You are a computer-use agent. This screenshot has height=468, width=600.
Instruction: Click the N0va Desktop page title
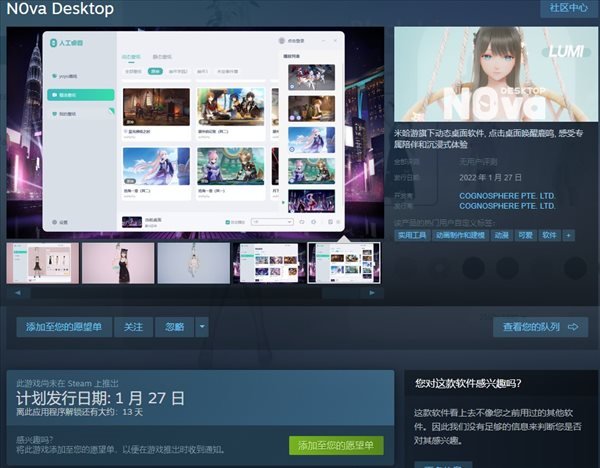(60, 8)
